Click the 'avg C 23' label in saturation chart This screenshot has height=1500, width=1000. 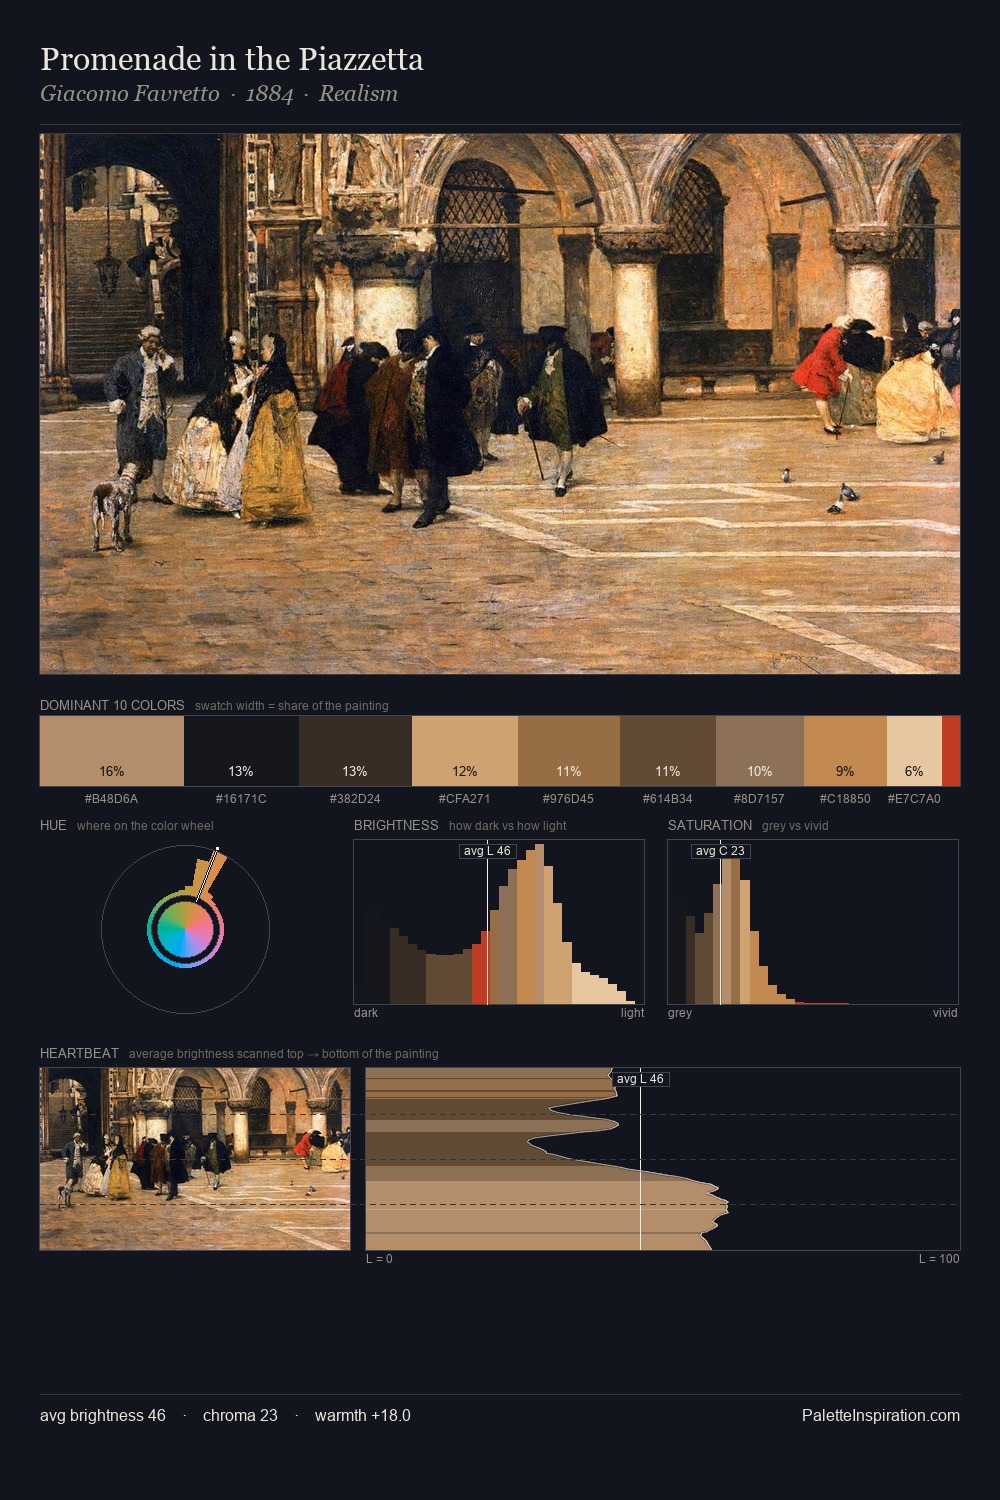[x=720, y=851]
